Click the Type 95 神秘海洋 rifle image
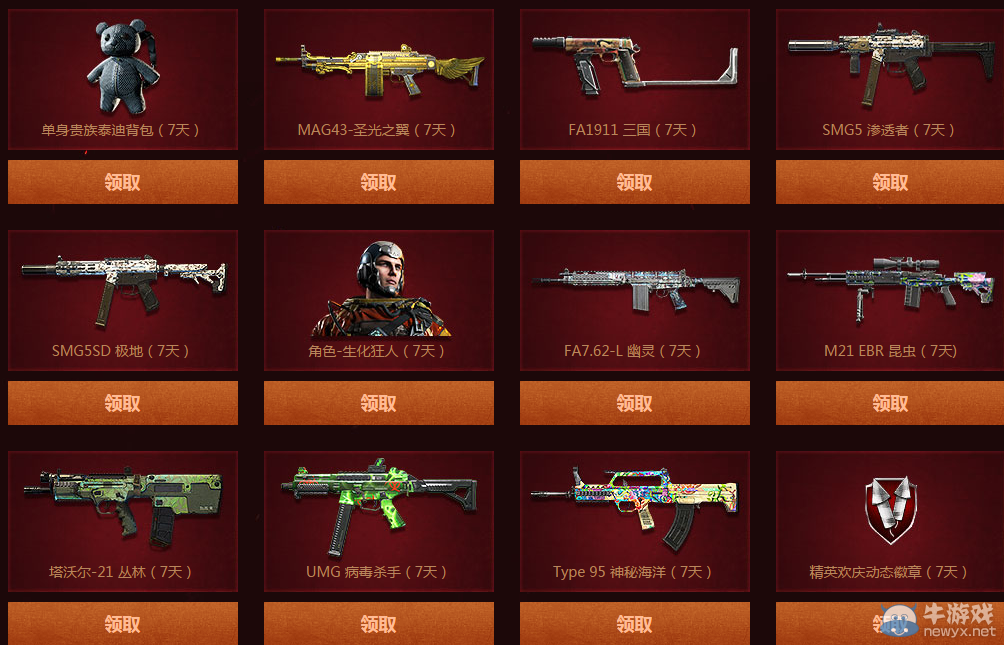The width and height of the screenshot is (1004, 645). point(635,508)
